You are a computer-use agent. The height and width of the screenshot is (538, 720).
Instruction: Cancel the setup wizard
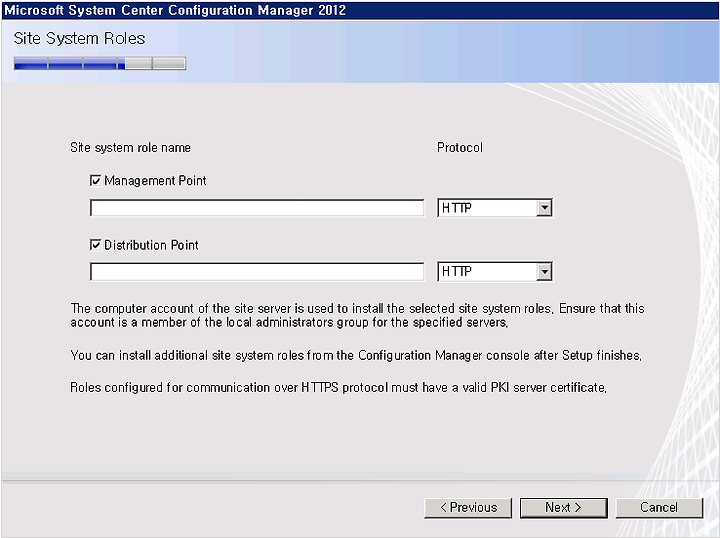tap(659, 508)
